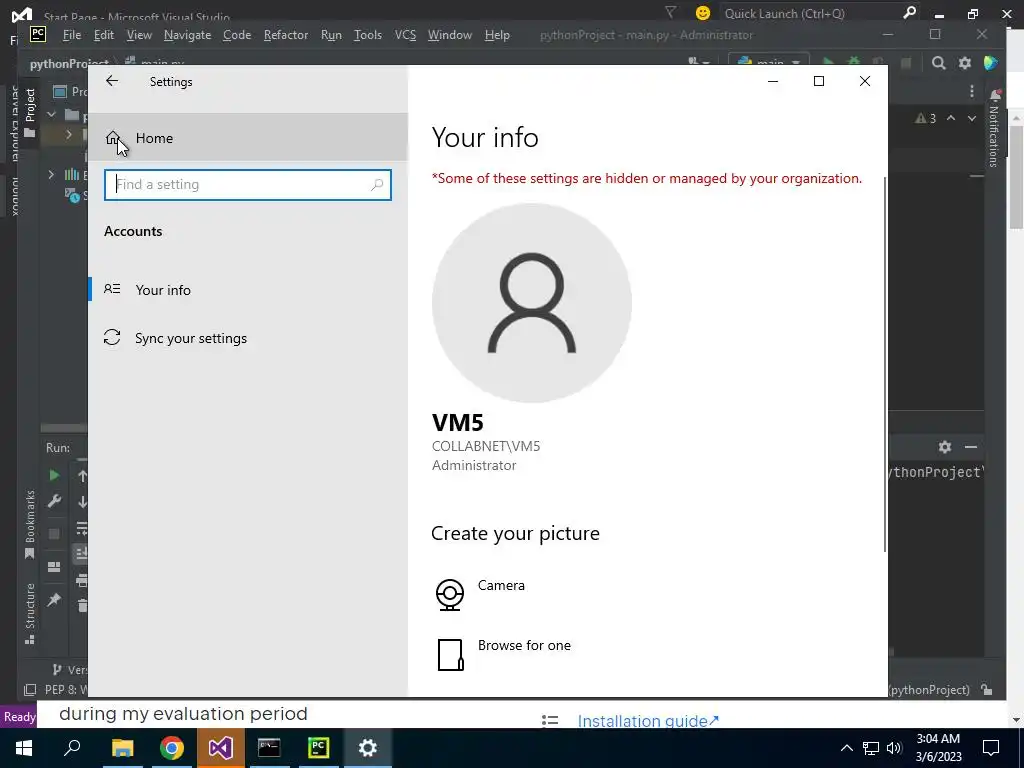Screen dimensions: 1024x768
Task: Open volume control in system tray
Action: coord(894,748)
